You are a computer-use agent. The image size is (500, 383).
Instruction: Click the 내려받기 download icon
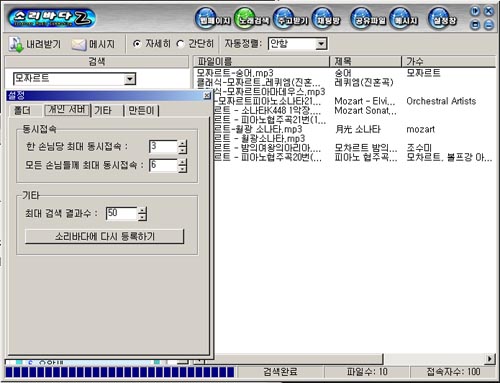(x=16, y=44)
